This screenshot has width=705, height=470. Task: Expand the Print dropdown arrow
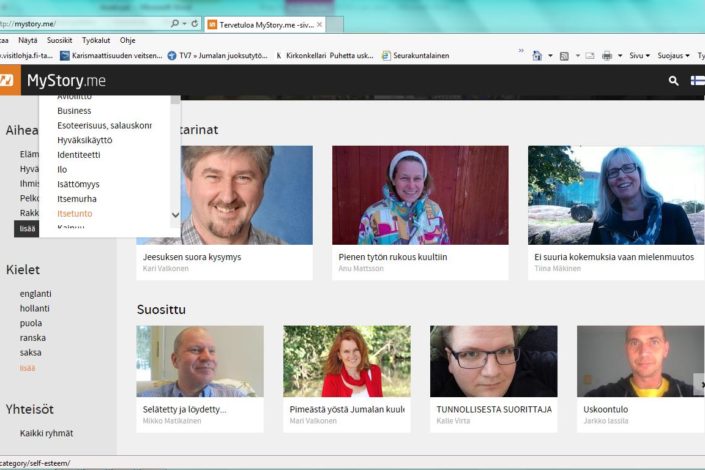click(620, 56)
